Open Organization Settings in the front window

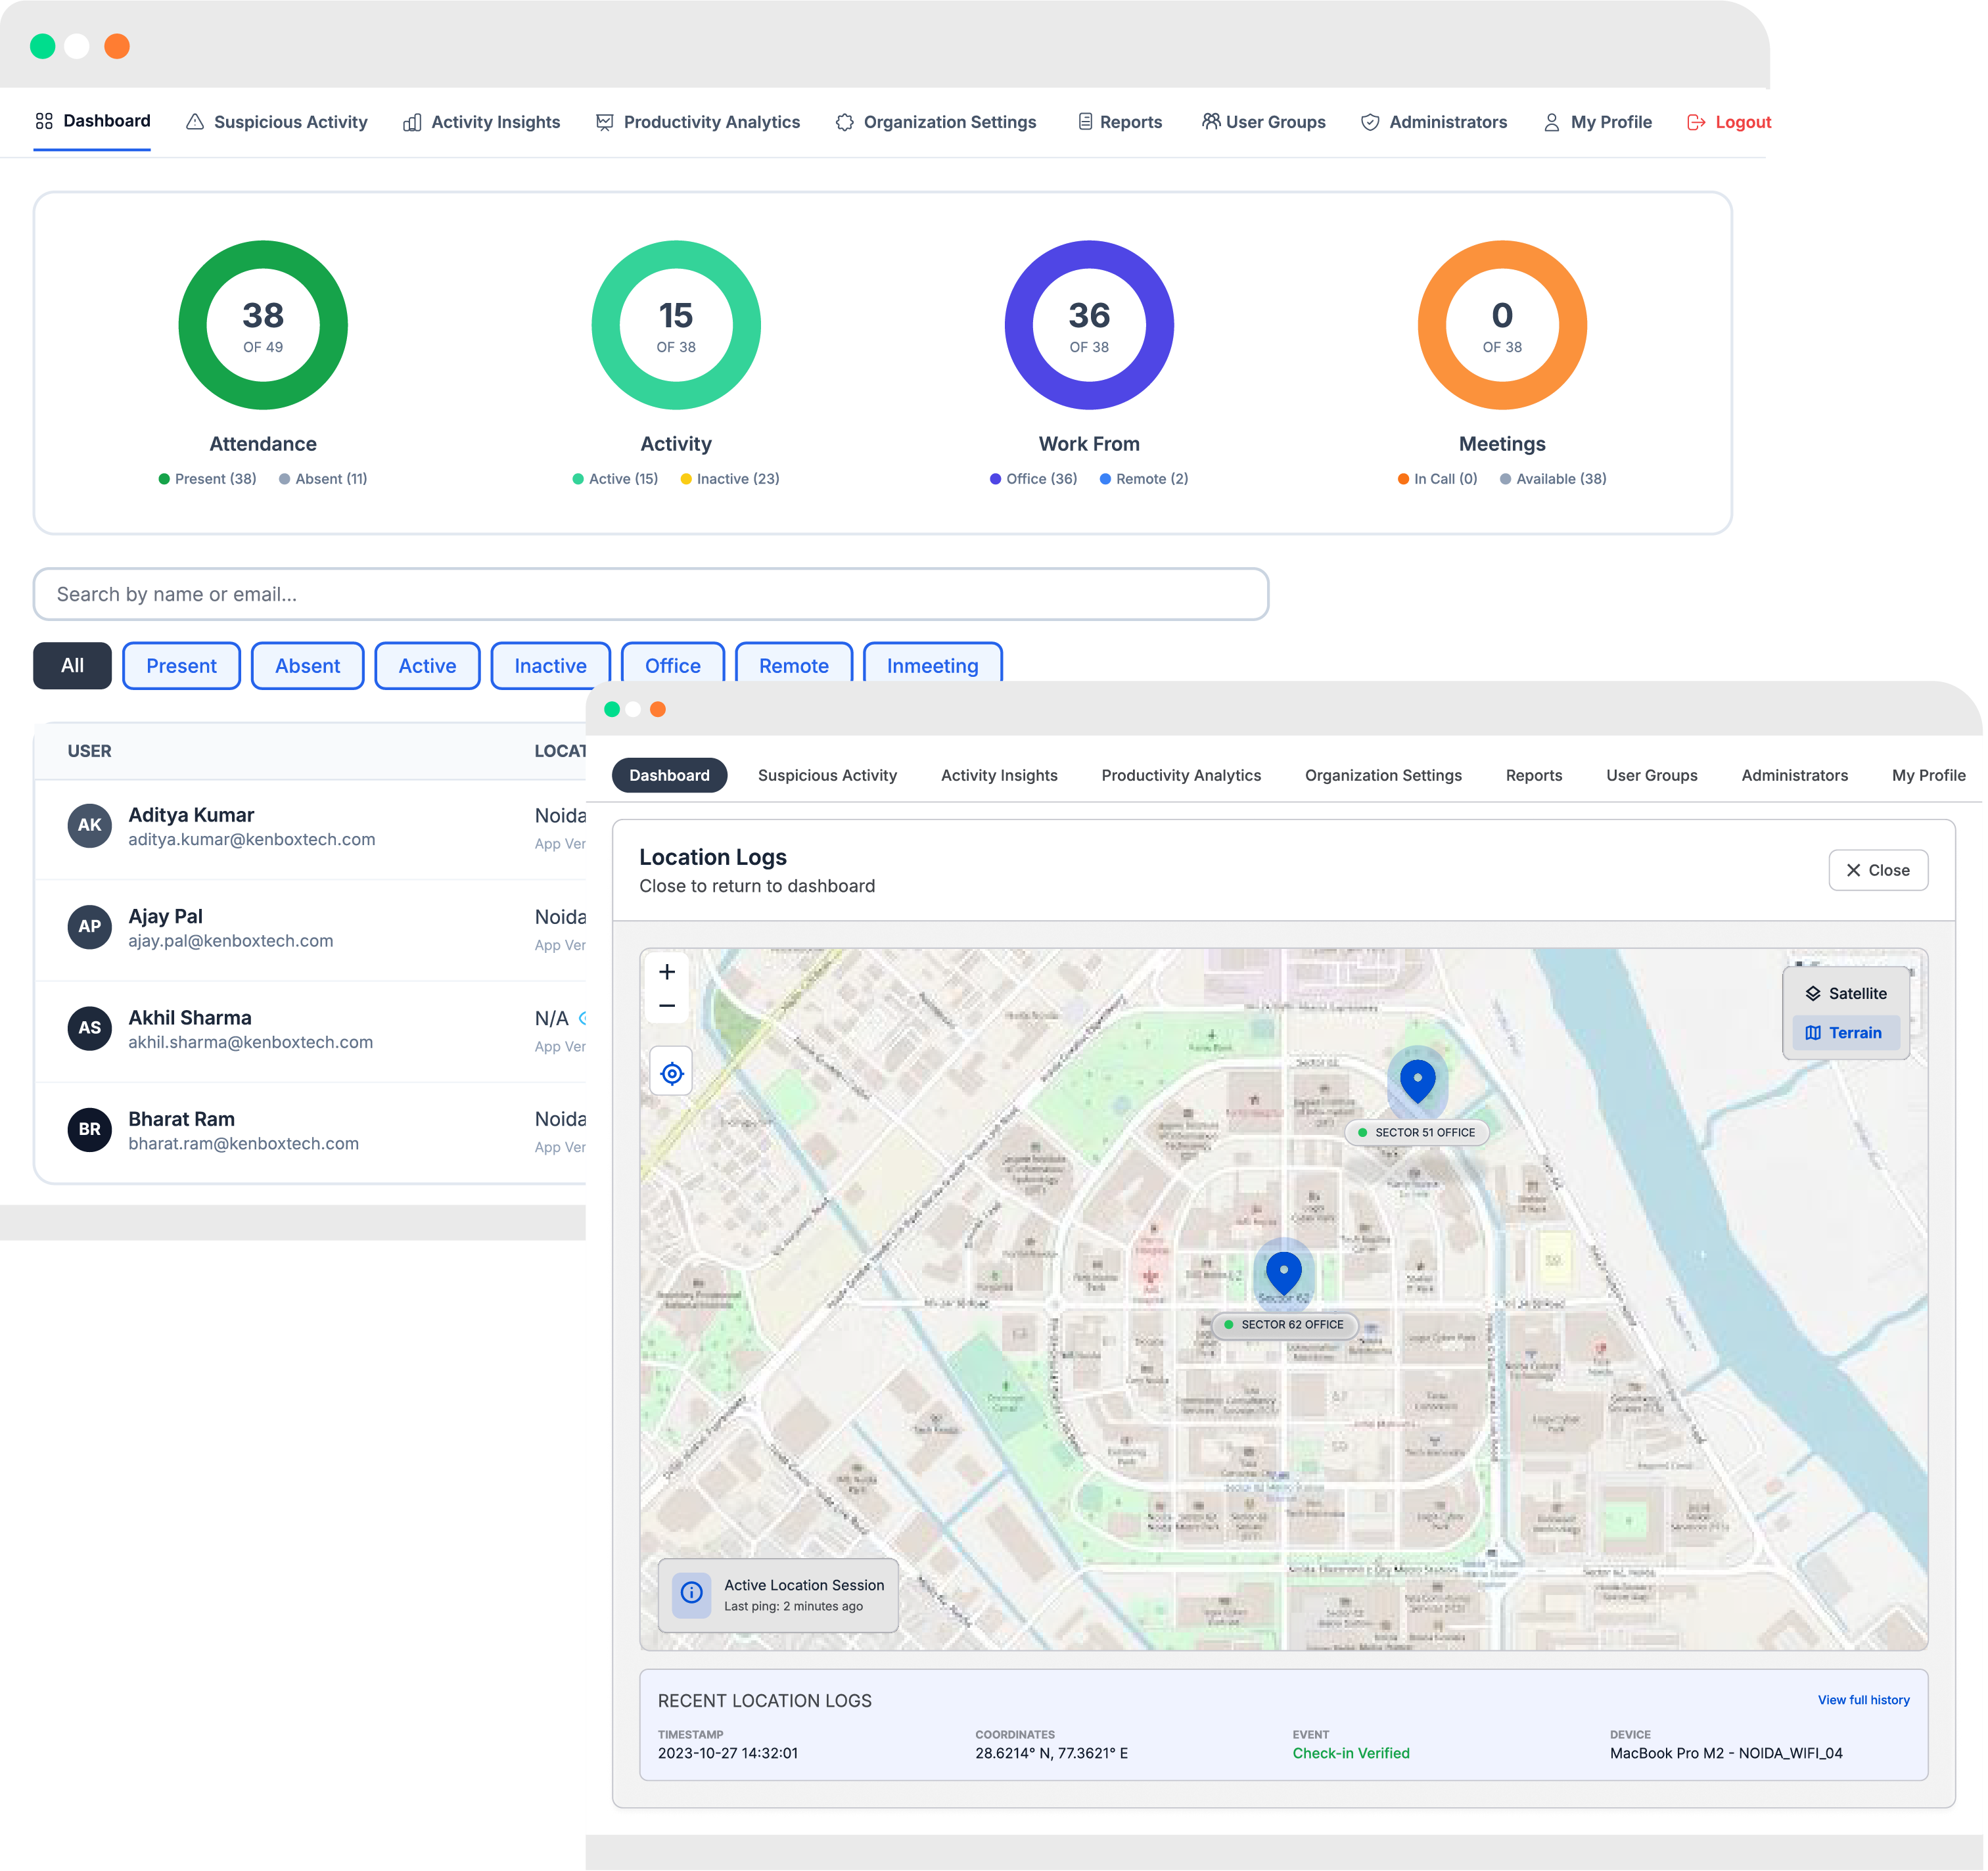click(1384, 776)
